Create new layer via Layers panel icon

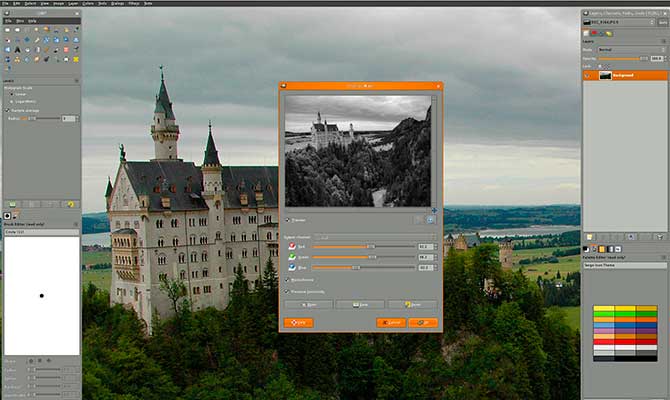589,237
